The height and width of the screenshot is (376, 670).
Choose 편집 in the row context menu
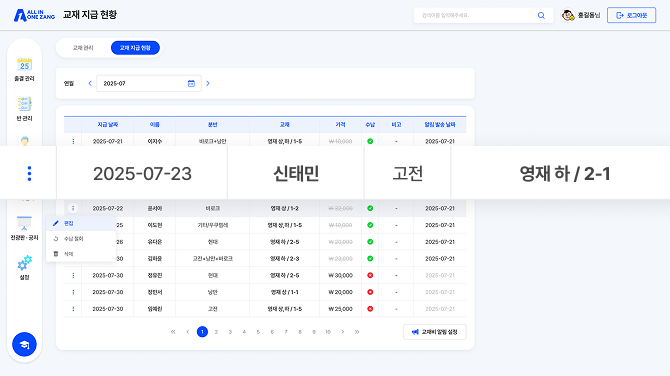pos(81,223)
